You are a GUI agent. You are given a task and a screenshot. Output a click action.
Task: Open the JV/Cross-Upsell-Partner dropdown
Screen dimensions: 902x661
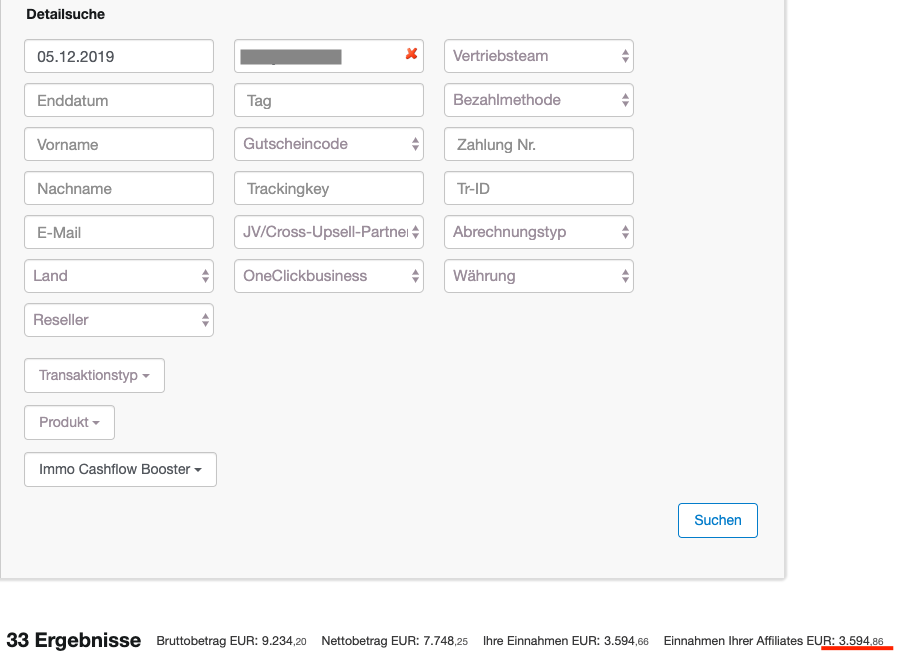tap(328, 232)
